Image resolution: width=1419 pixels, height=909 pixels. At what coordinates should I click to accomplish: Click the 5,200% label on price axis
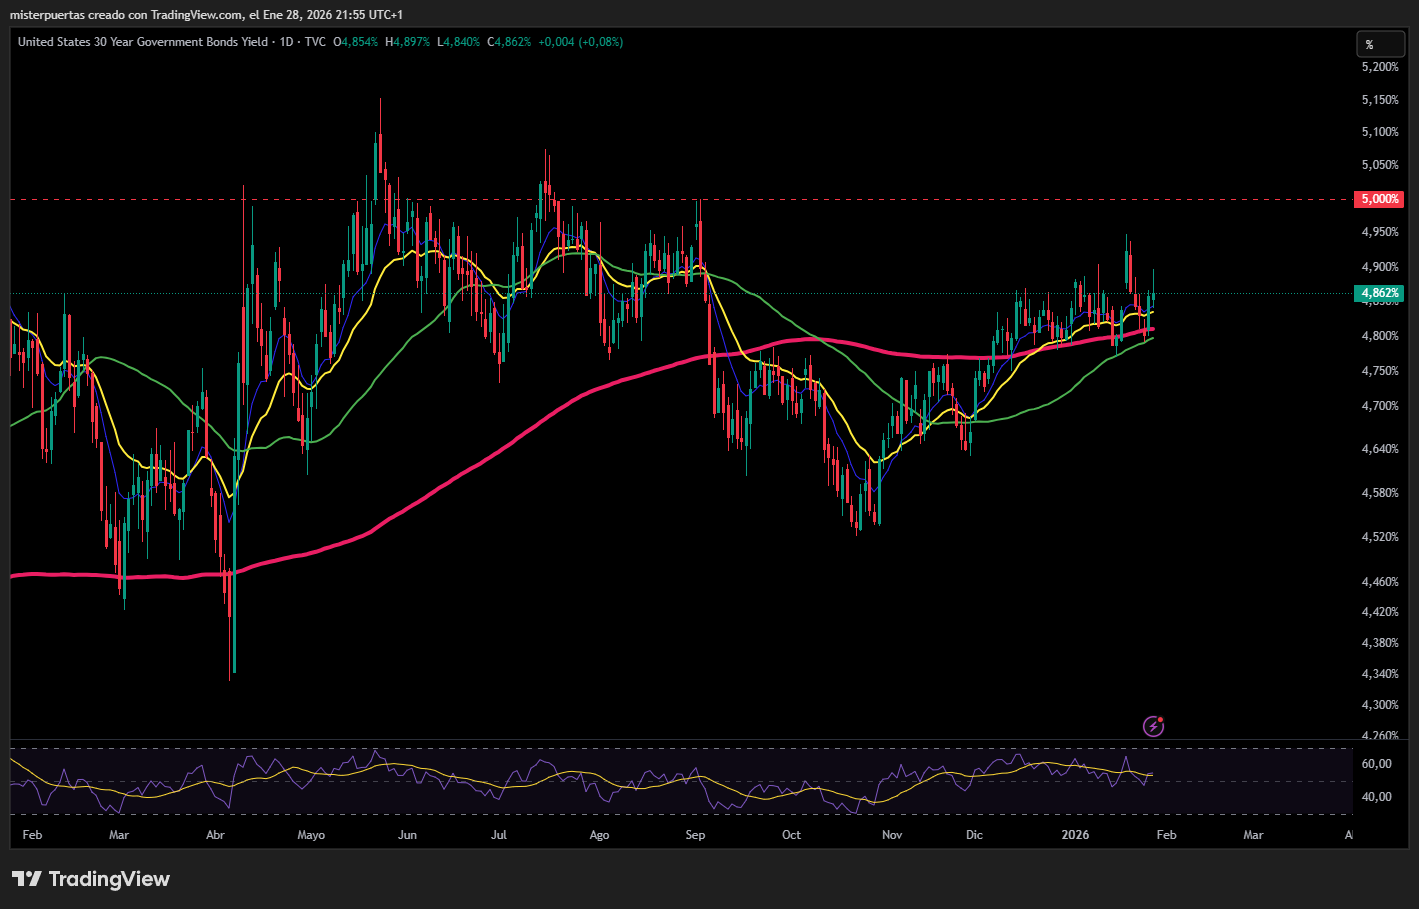tap(1380, 67)
